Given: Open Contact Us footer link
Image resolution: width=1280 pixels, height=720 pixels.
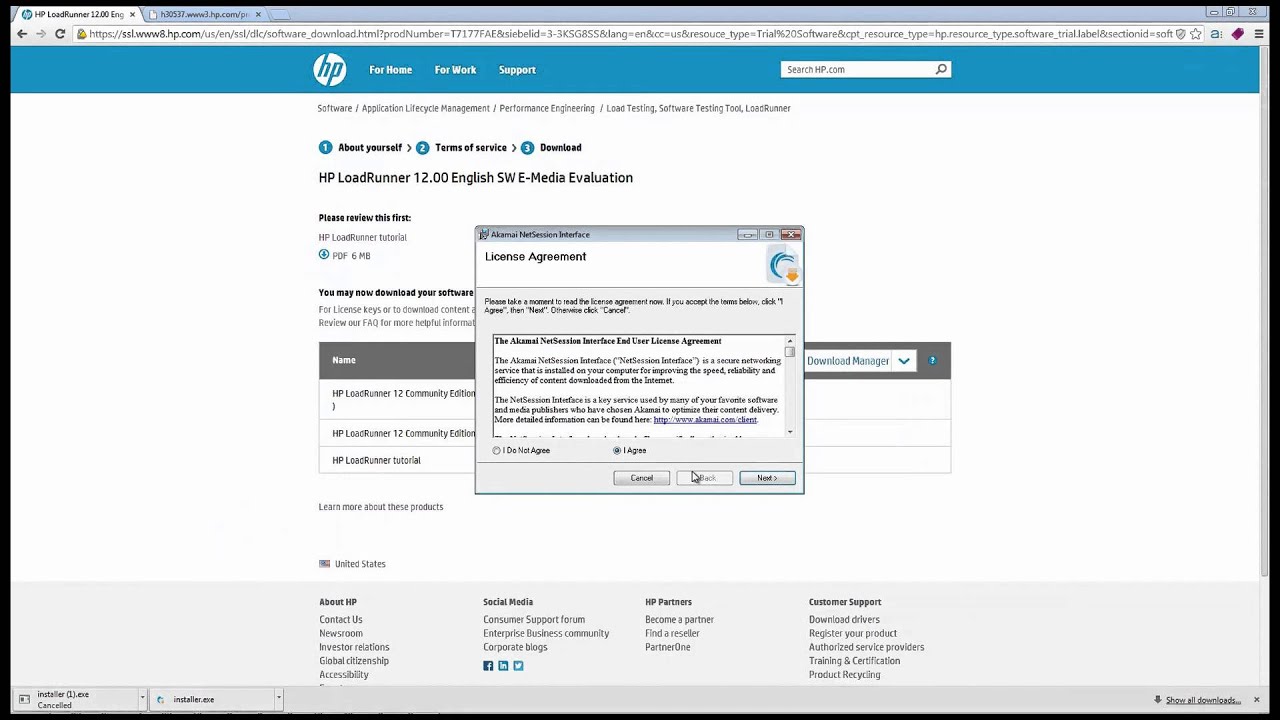Looking at the screenshot, I should 341,620.
